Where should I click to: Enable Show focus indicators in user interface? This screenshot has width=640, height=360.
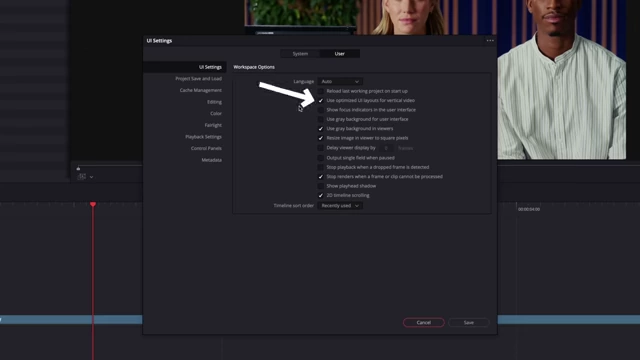[x=321, y=110]
